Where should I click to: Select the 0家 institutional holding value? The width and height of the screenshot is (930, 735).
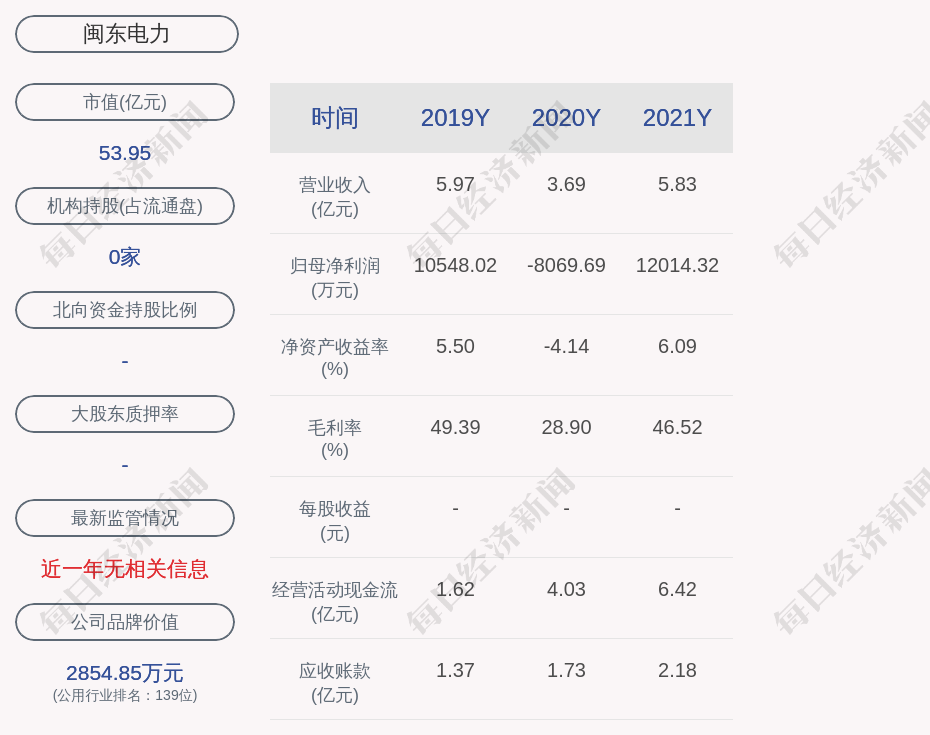click(x=125, y=257)
